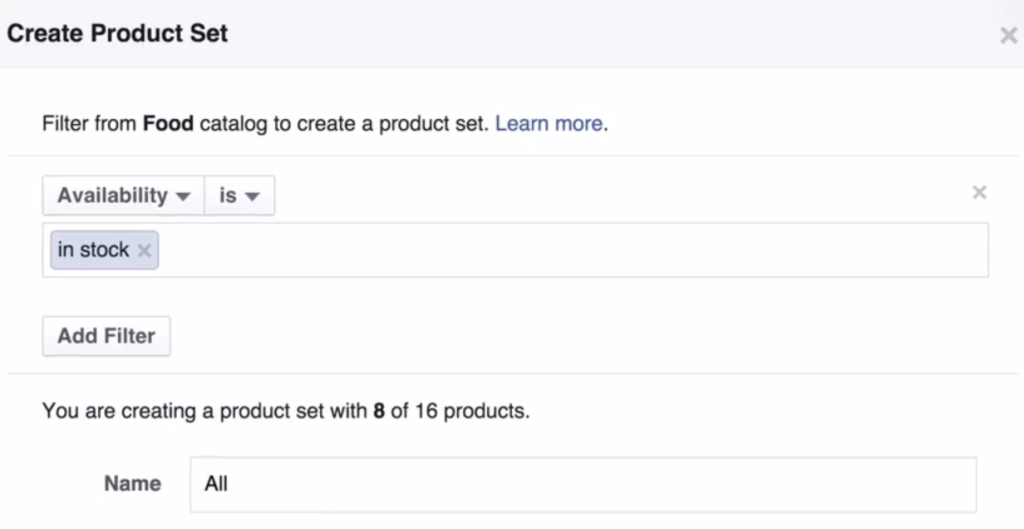Image resolution: width=1024 pixels, height=529 pixels.
Task: Click the empty dialog header bar area
Action: 600,33
